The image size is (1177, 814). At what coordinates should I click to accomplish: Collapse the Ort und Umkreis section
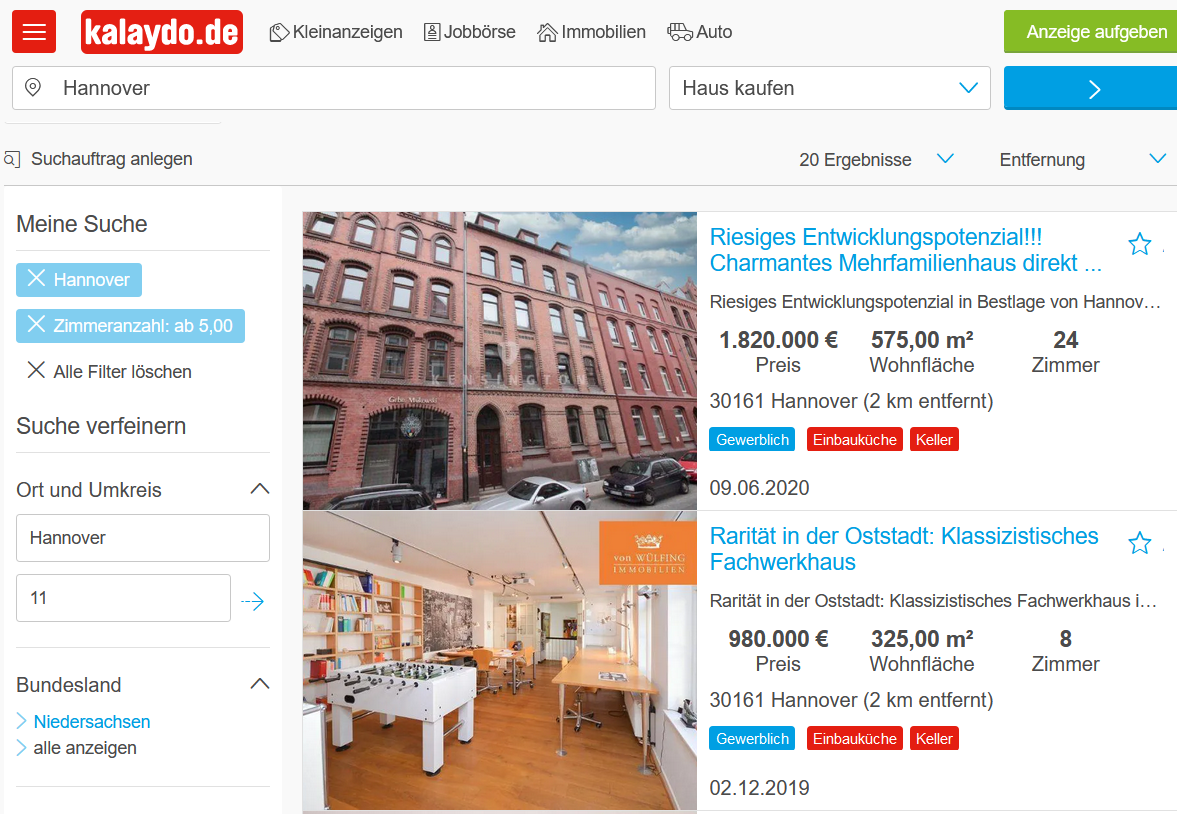click(x=259, y=490)
